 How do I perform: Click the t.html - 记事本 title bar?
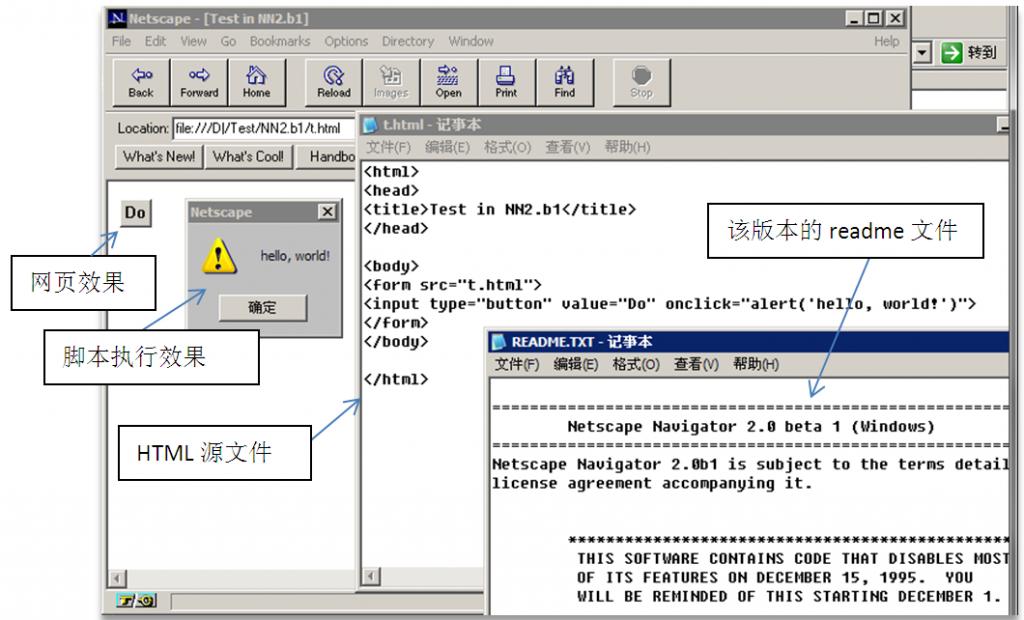(682, 125)
